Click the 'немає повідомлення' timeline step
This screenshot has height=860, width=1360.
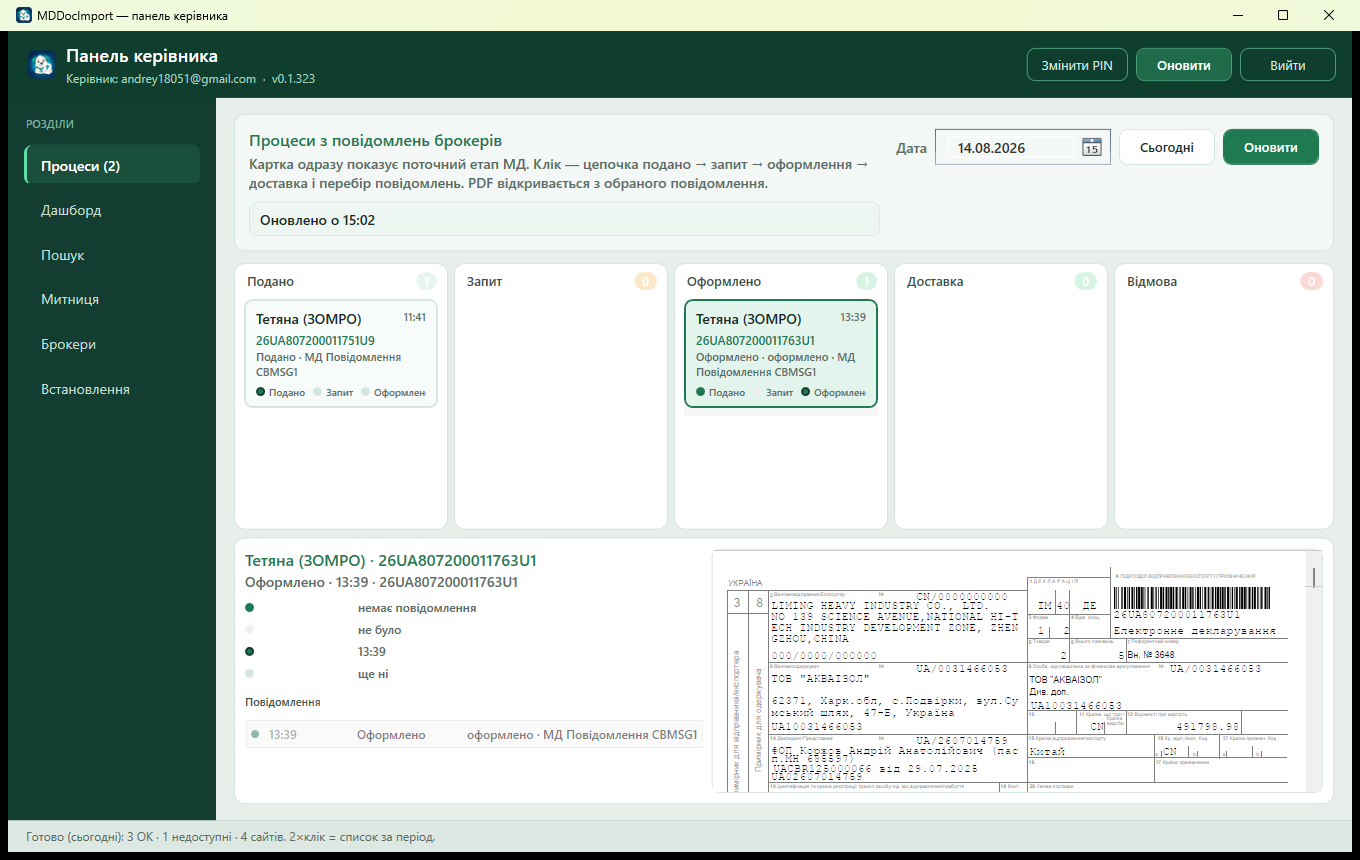click(416, 608)
